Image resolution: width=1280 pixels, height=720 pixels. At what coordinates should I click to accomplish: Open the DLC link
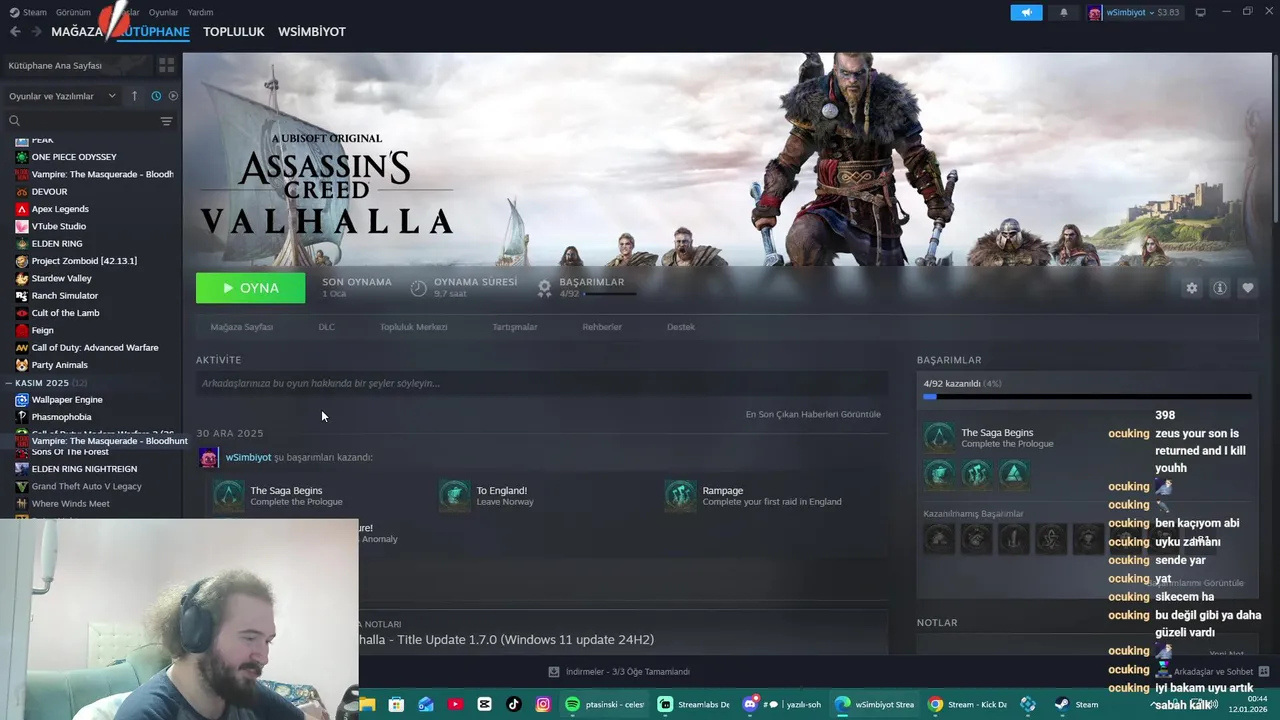[x=326, y=327]
